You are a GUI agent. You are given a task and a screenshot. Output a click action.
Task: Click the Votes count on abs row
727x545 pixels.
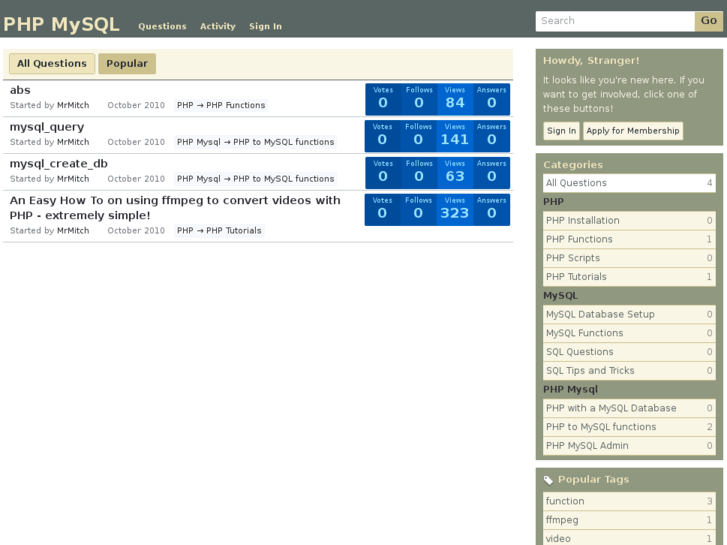click(x=383, y=99)
